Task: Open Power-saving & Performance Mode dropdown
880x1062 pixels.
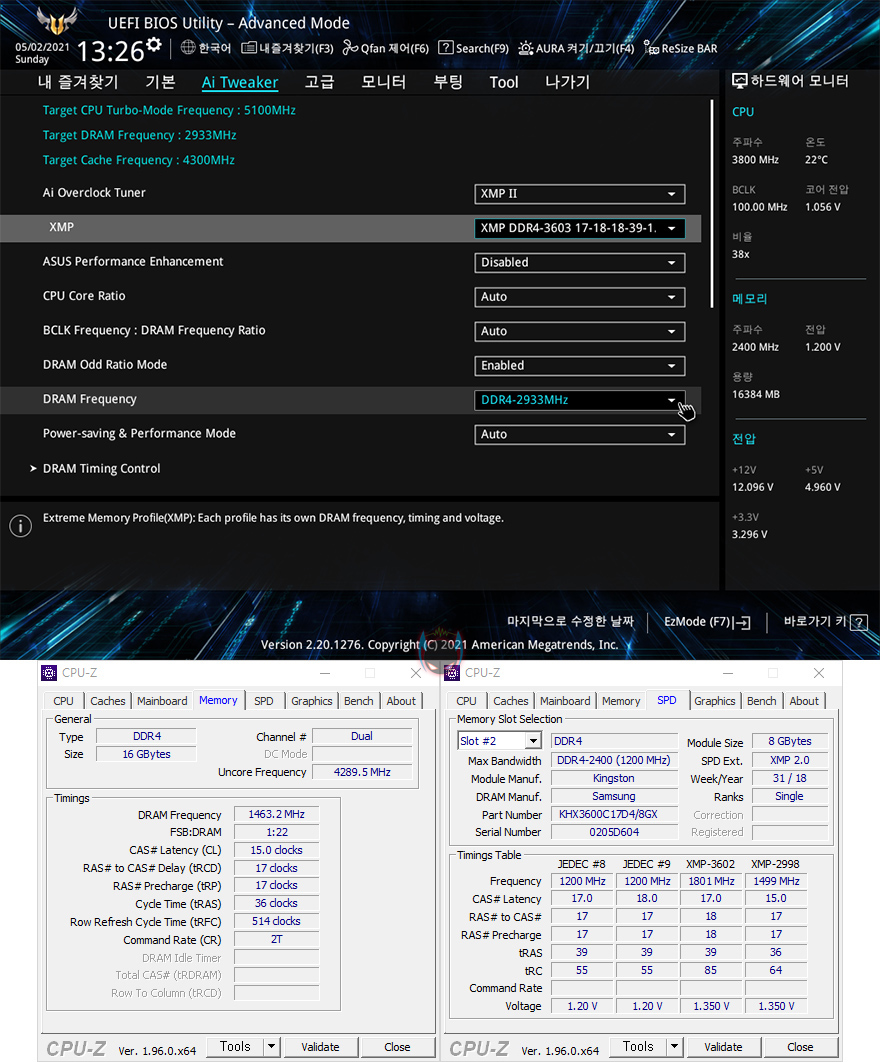Action: [x=580, y=434]
